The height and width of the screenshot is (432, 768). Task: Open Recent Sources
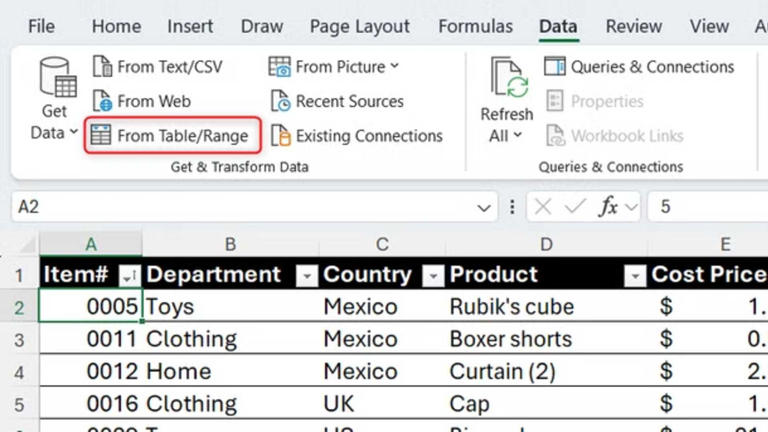[336, 101]
